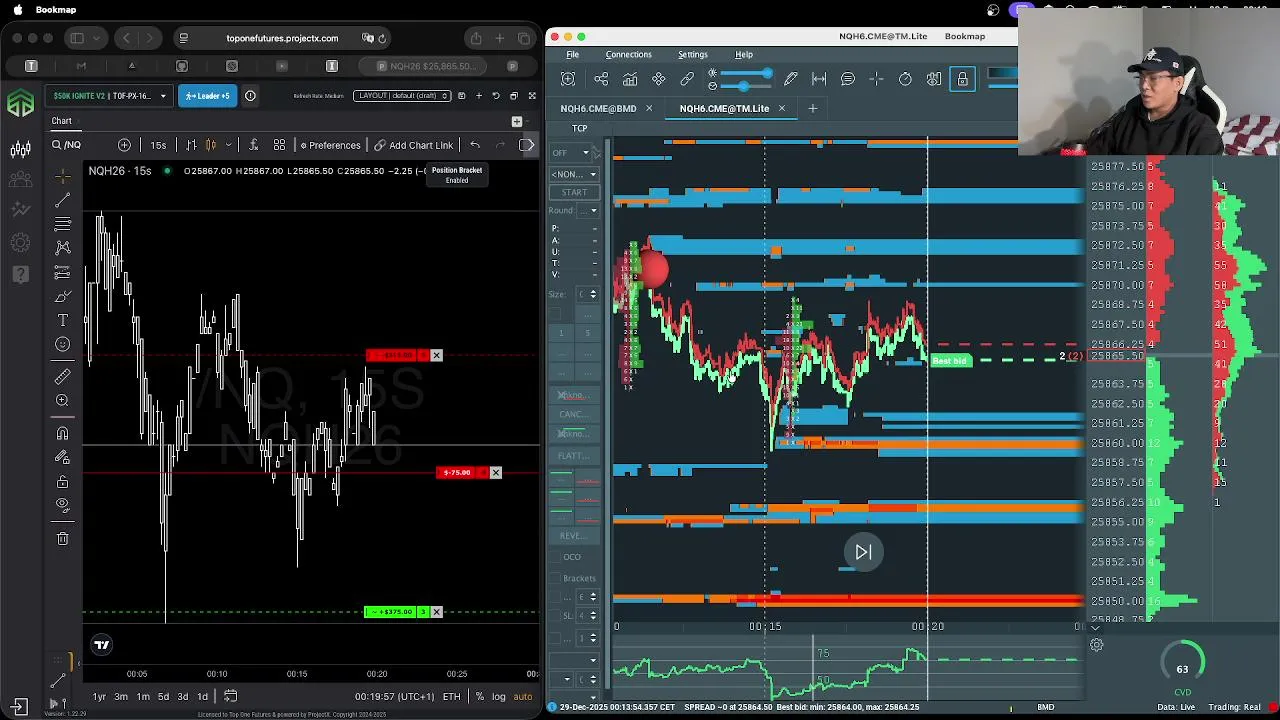
Task: Open CVD widget settings gear
Action: 1096,645
